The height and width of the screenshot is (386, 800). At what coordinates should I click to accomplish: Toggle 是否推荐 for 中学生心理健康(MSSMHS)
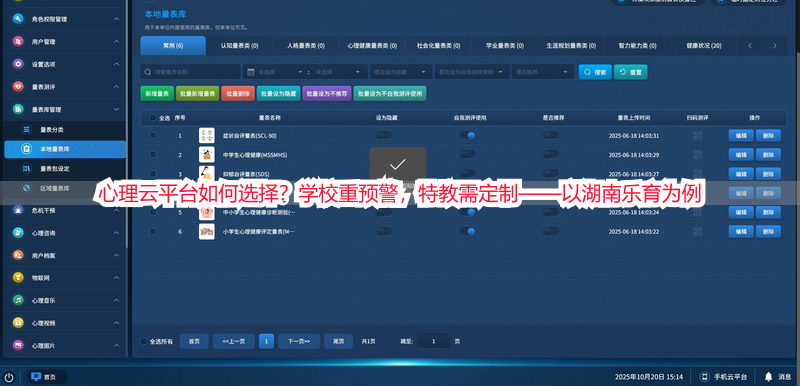pos(551,154)
